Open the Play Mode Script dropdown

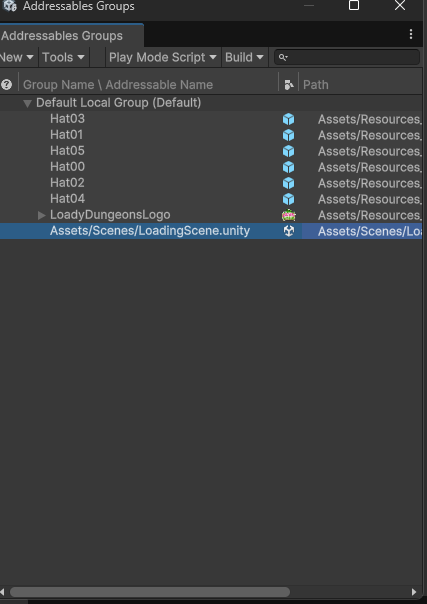pos(163,57)
